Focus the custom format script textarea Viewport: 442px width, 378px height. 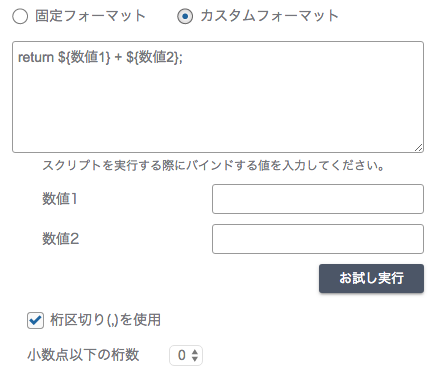pyautogui.click(x=218, y=97)
